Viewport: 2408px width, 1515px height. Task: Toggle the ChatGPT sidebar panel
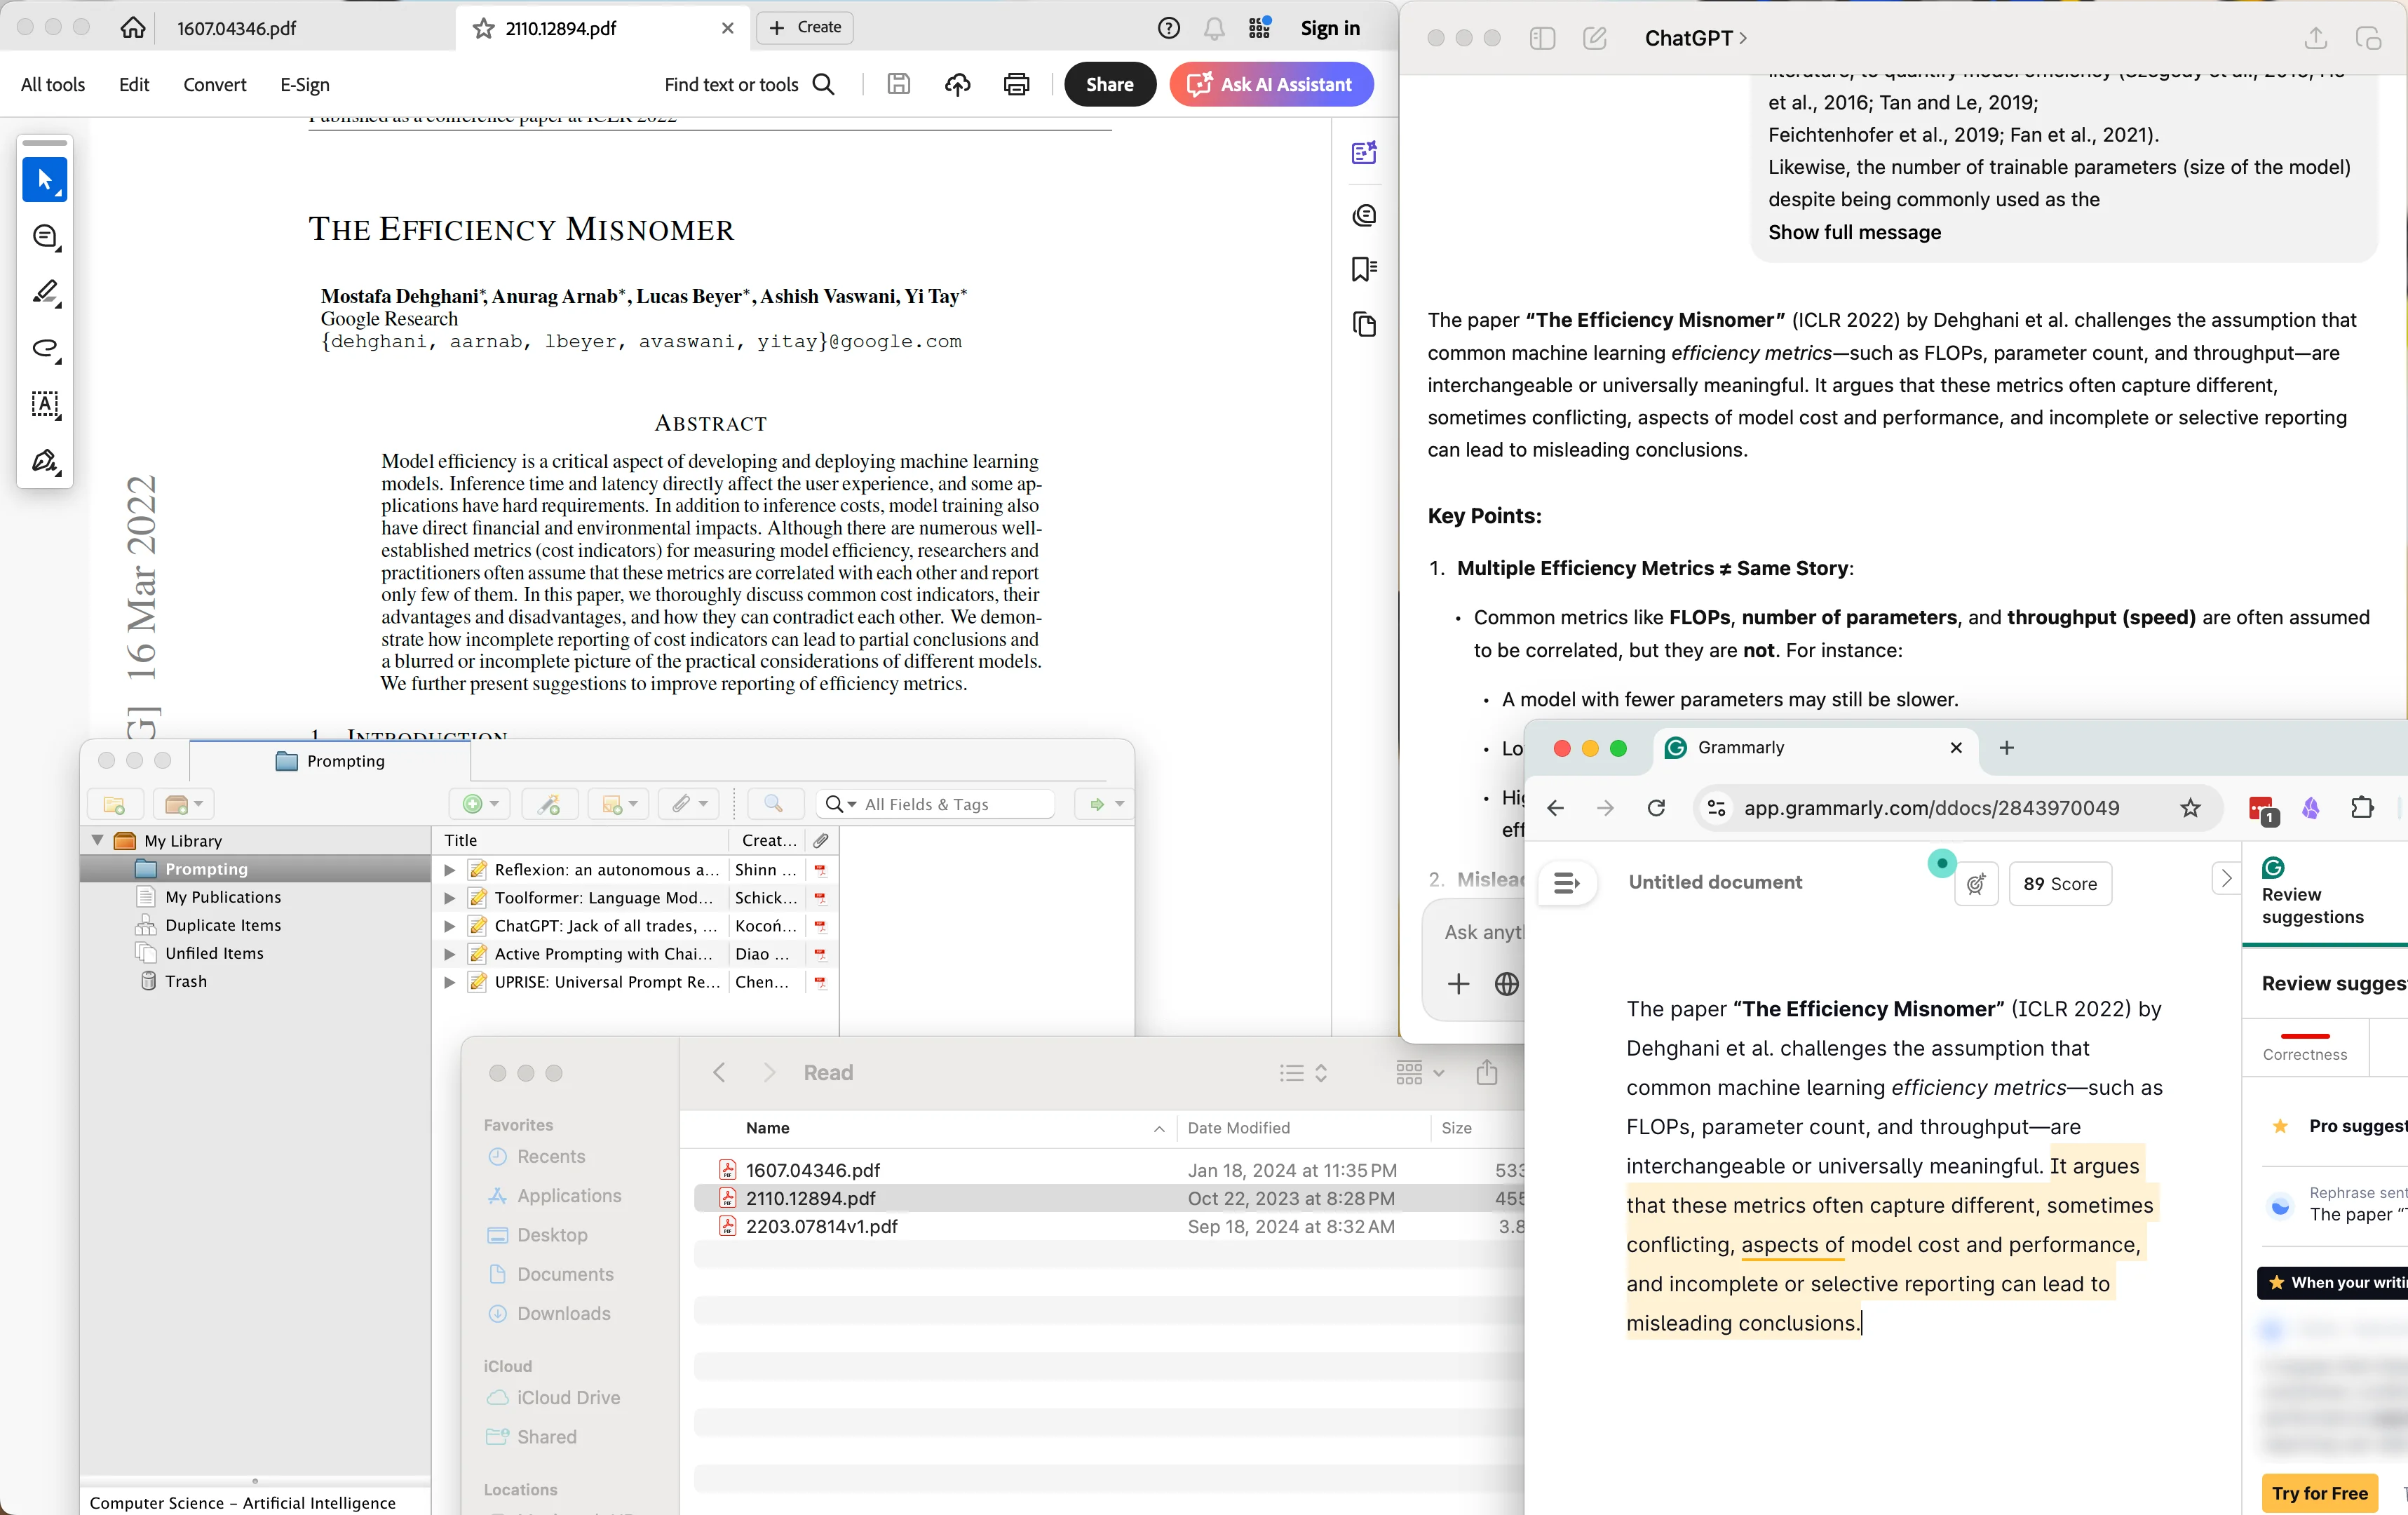tap(1541, 39)
